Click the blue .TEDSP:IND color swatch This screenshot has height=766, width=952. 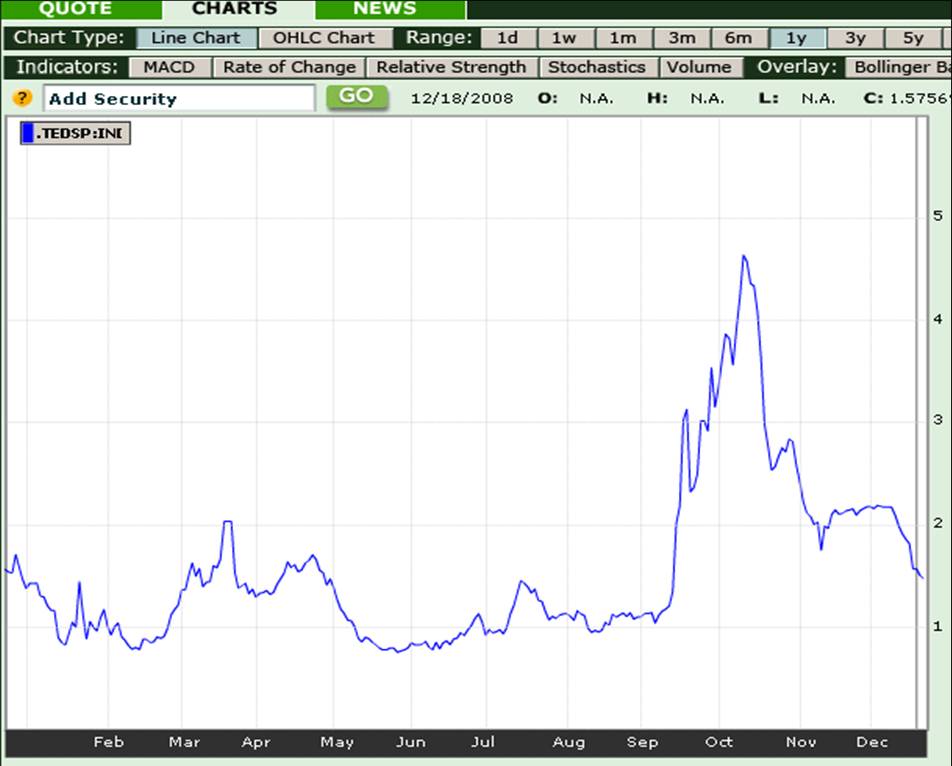(x=27, y=133)
